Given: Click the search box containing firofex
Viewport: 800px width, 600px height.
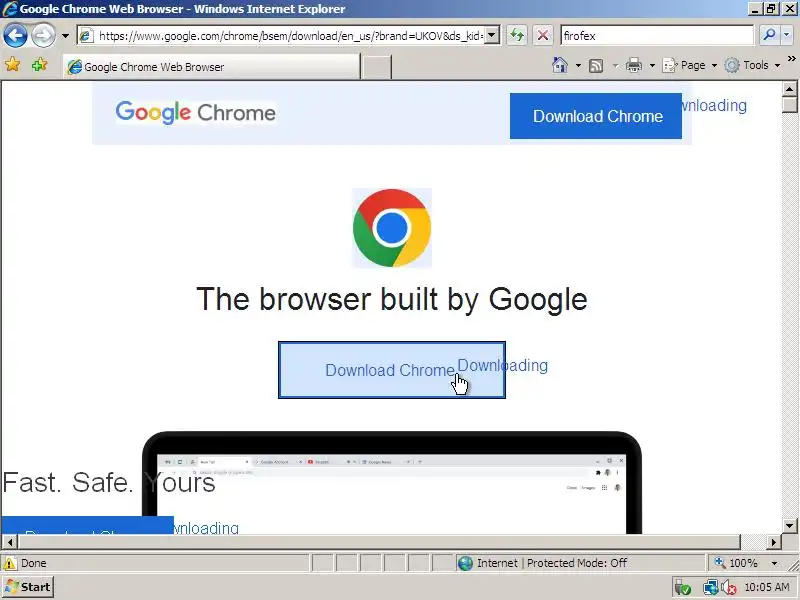Looking at the screenshot, I should (x=657, y=36).
